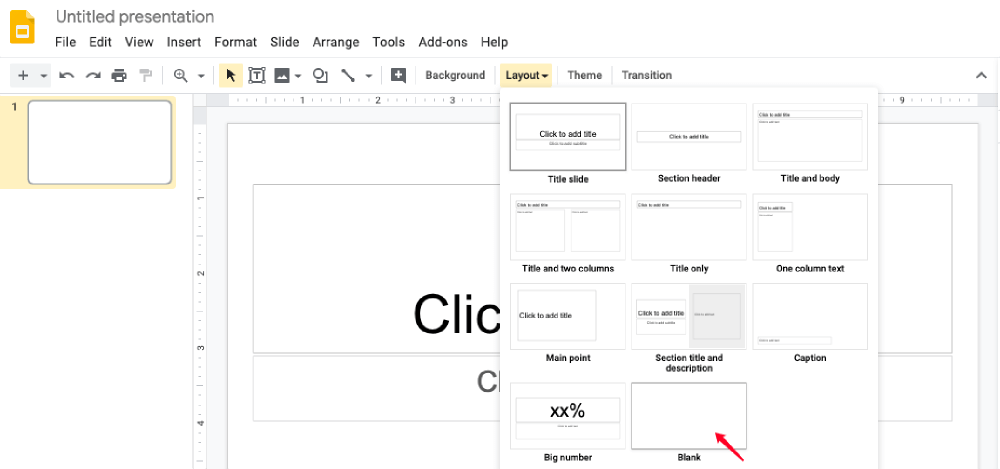Expand the Zoom dropdown arrow
Image resolution: width=1000 pixels, height=469 pixels.
pyautogui.click(x=200, y=76)
